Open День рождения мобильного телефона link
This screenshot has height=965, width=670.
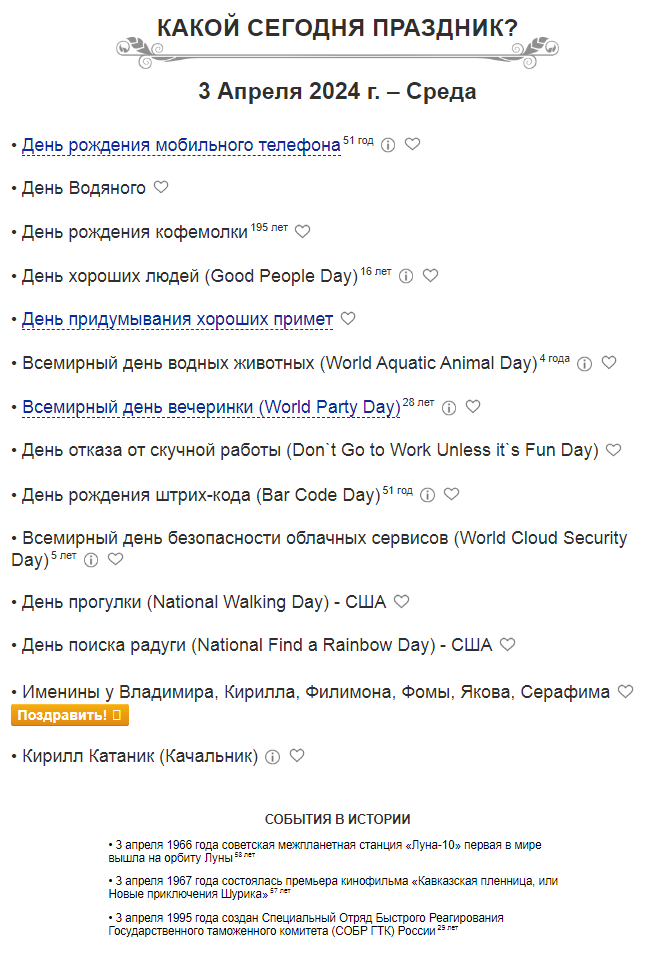(181, 146)
